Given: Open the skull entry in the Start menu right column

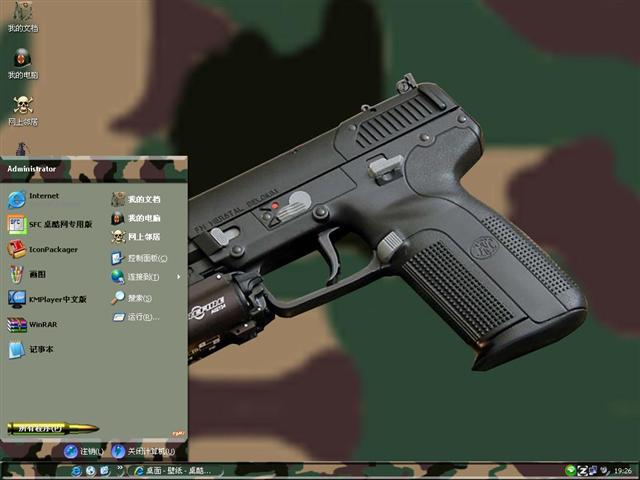Looking at the screenshot, I should 136,236.
